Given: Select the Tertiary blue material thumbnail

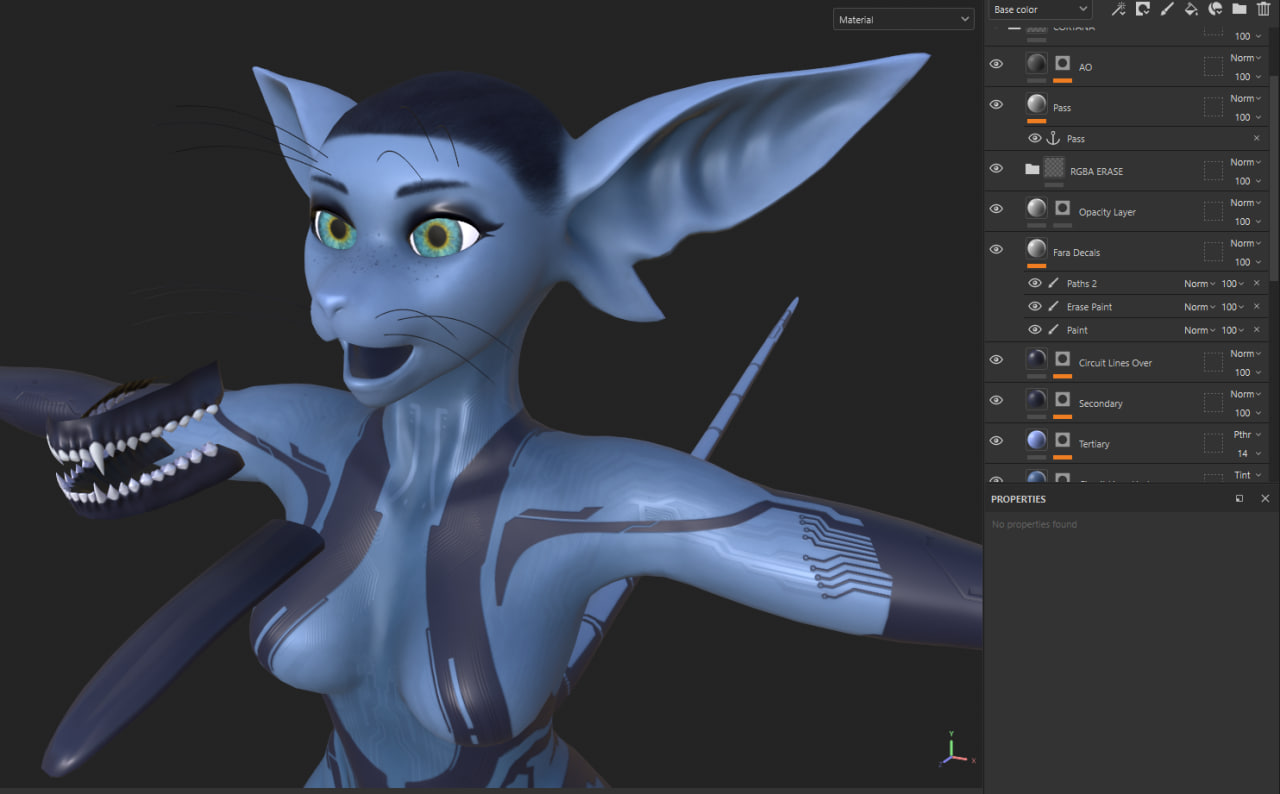Looking at the screenshot, I should click(x=1036, y=440).
